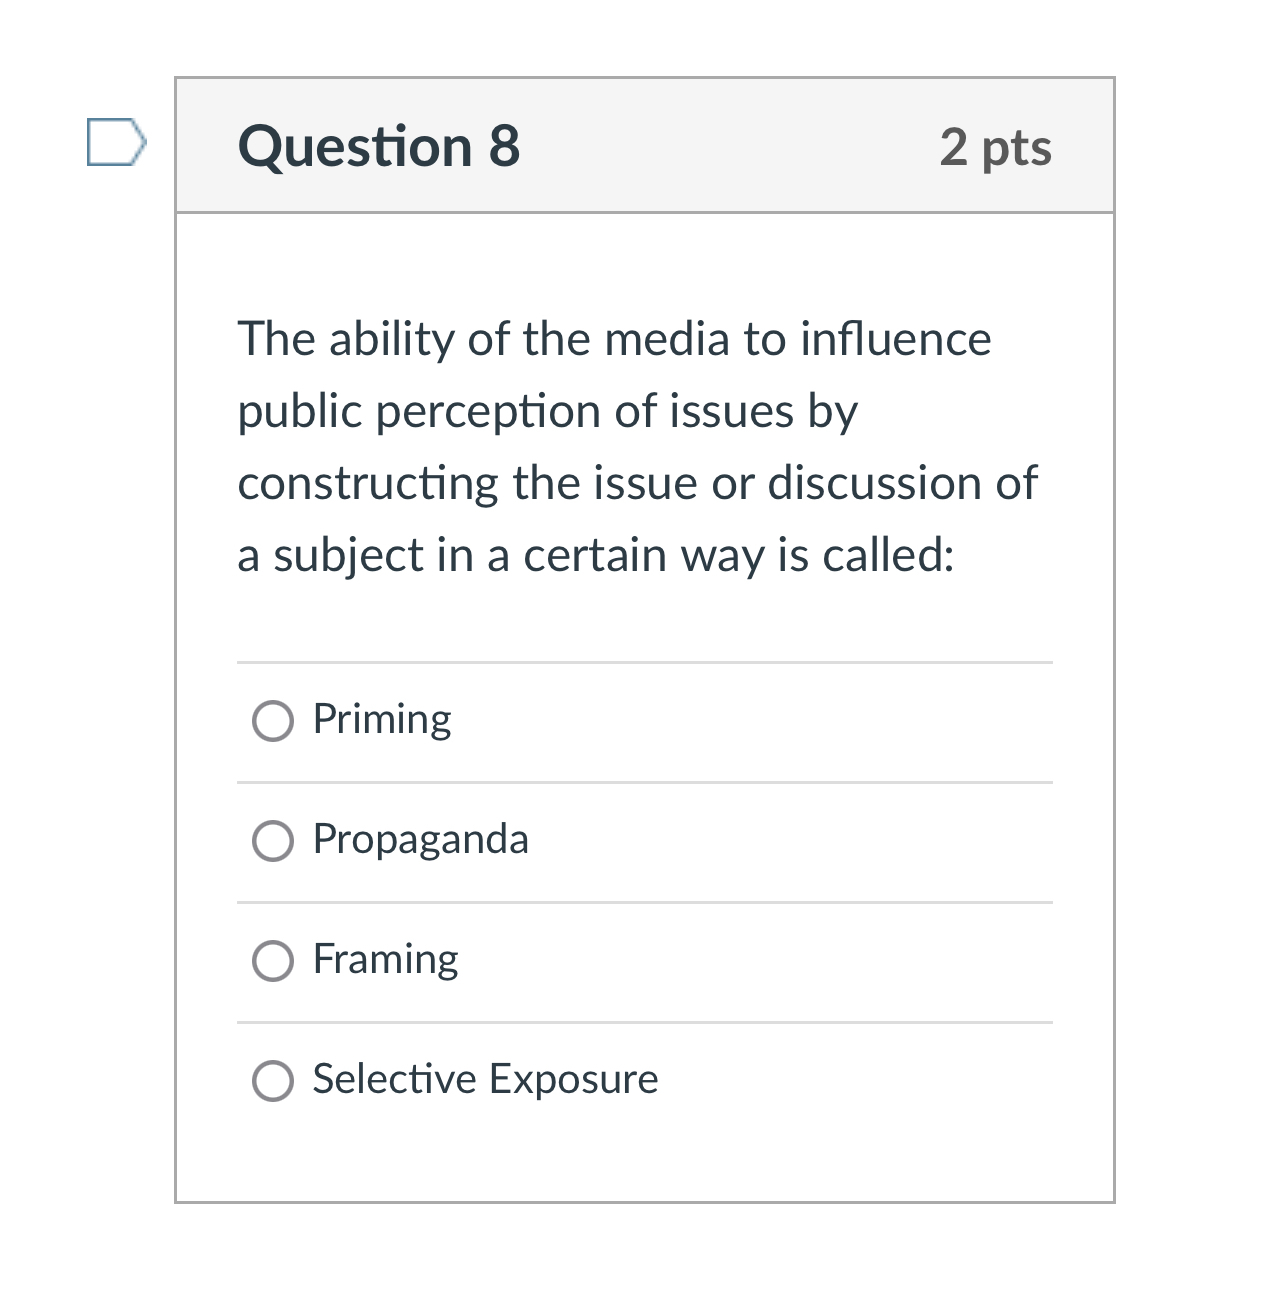Click "constructing" in the question text

(x=368, y=484)
